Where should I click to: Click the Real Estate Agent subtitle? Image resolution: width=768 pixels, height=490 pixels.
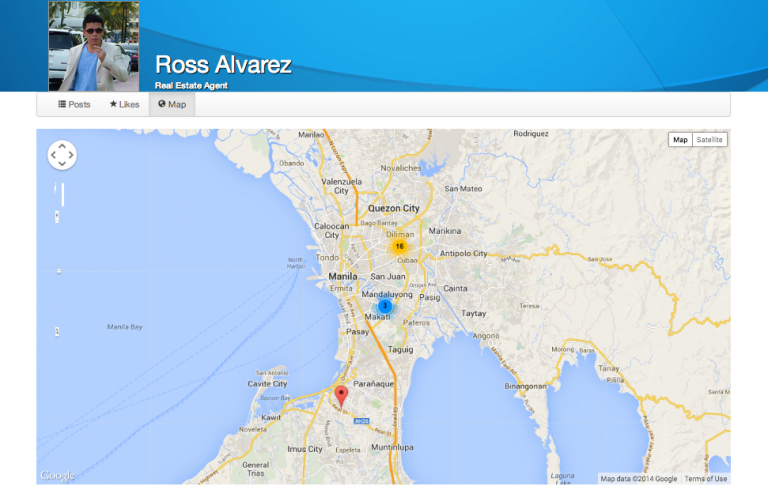tap(192, 85)
